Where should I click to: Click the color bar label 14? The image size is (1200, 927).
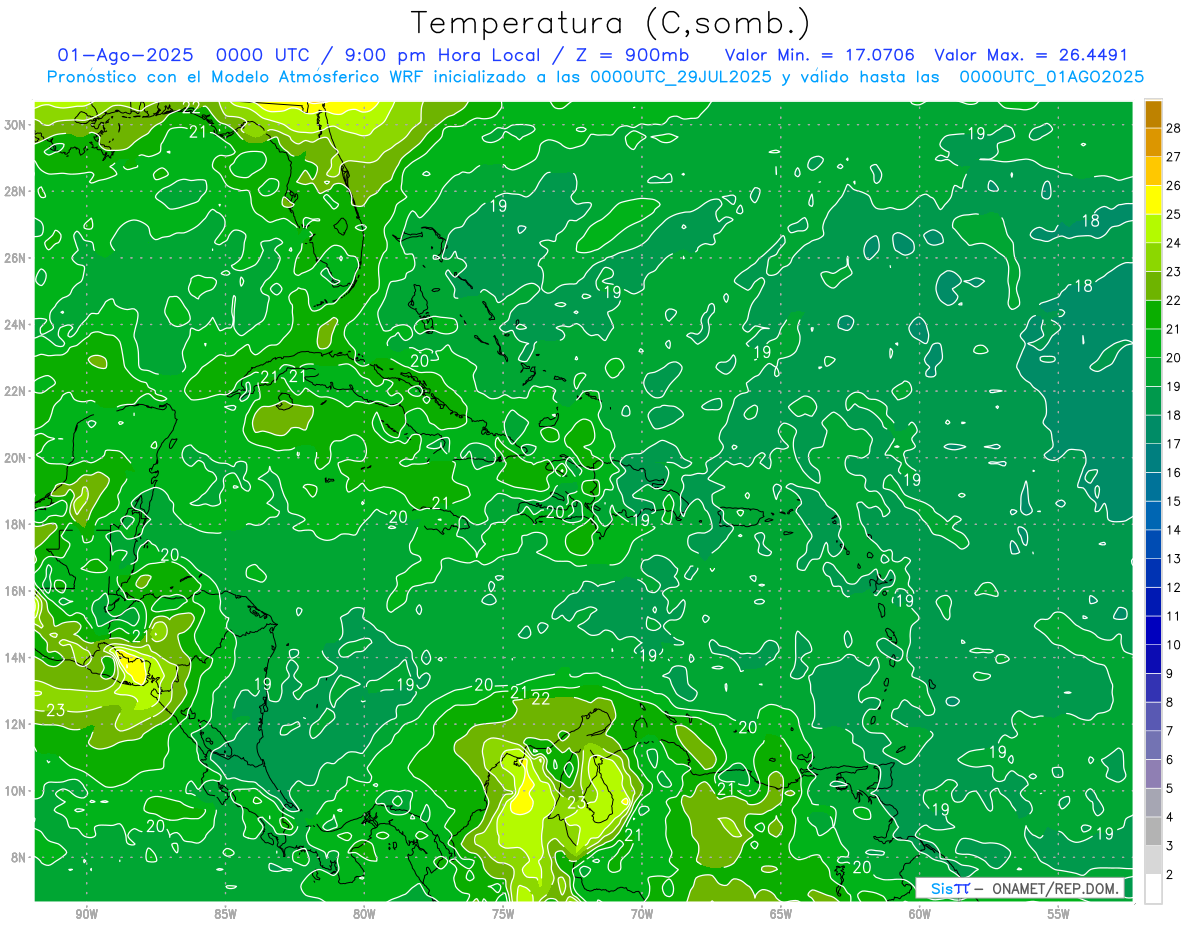coord(1174,530)
